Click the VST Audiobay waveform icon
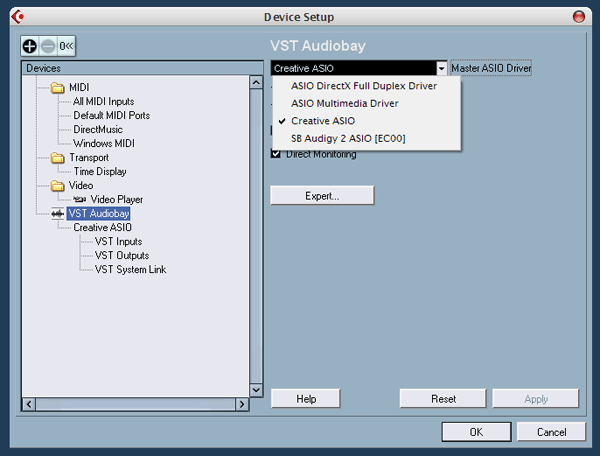This screenshot has height=456, width=600. pyautogui.click(x=57, y=214)
